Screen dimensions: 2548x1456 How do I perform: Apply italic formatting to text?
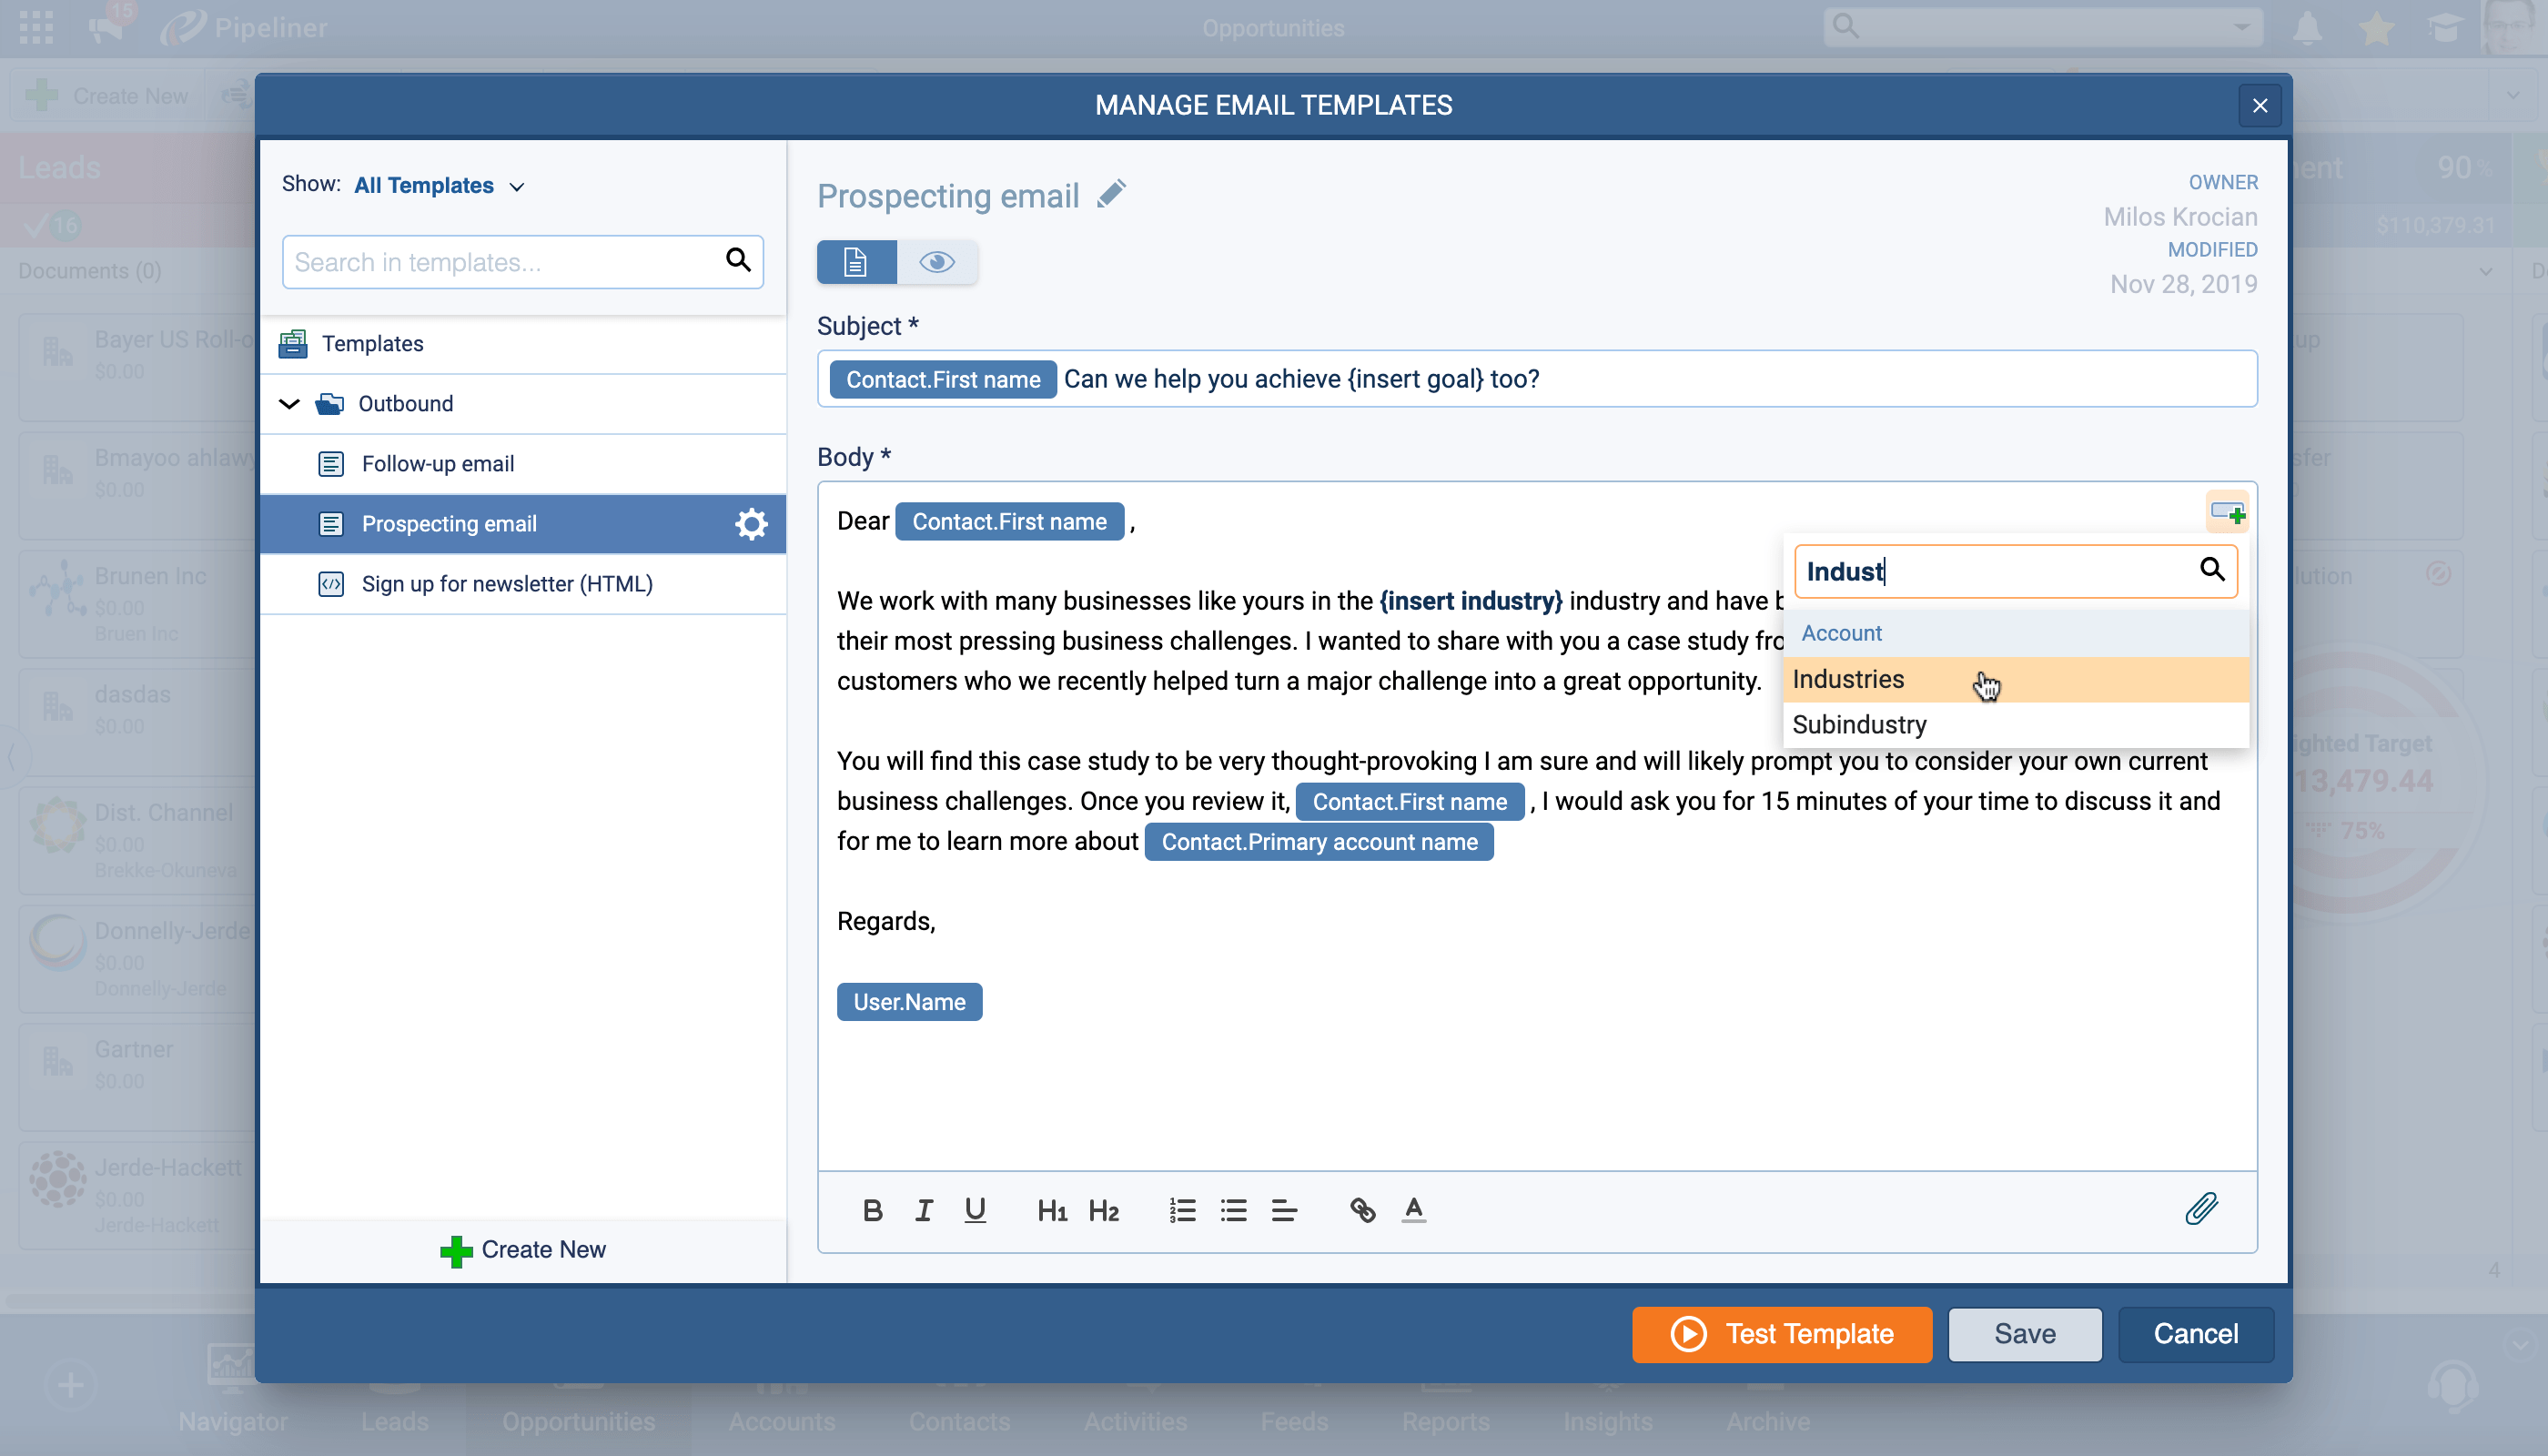point(923,1211)
